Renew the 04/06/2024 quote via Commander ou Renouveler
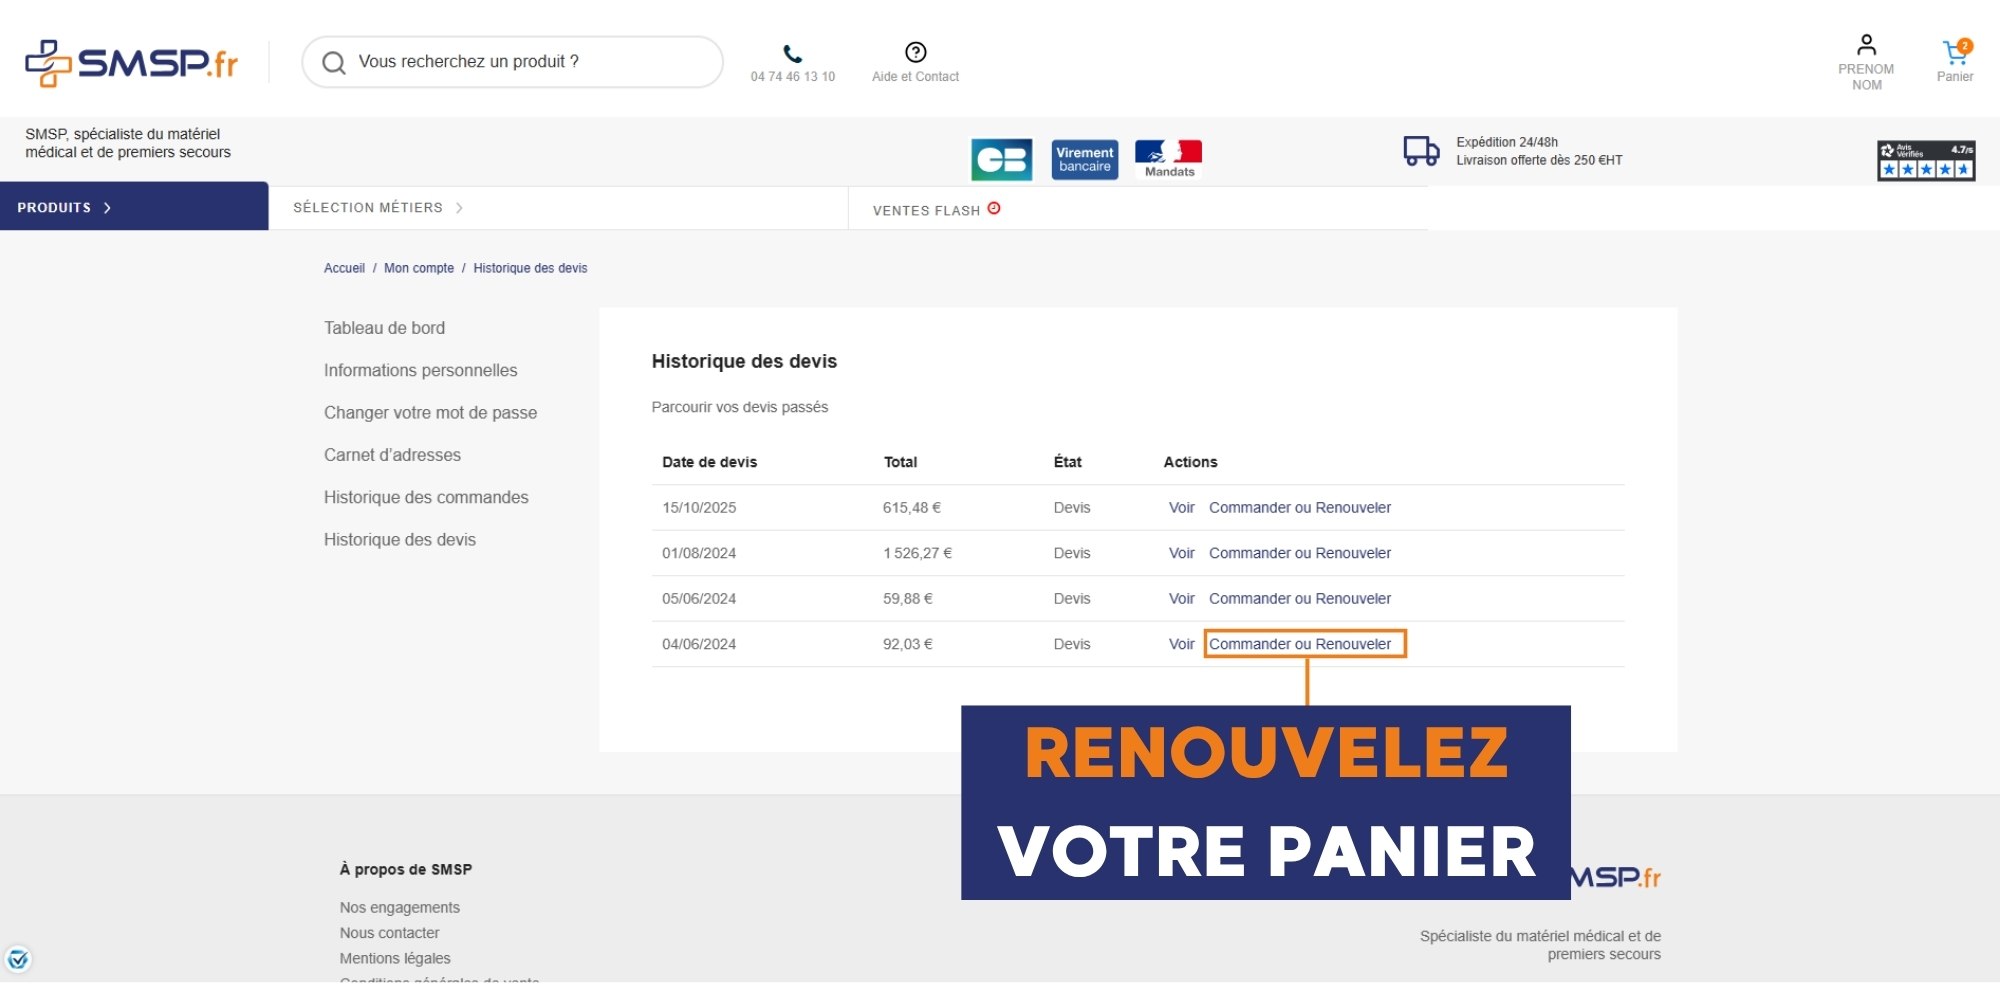The image size is (2000, 1000). [x=1299, y=644]
